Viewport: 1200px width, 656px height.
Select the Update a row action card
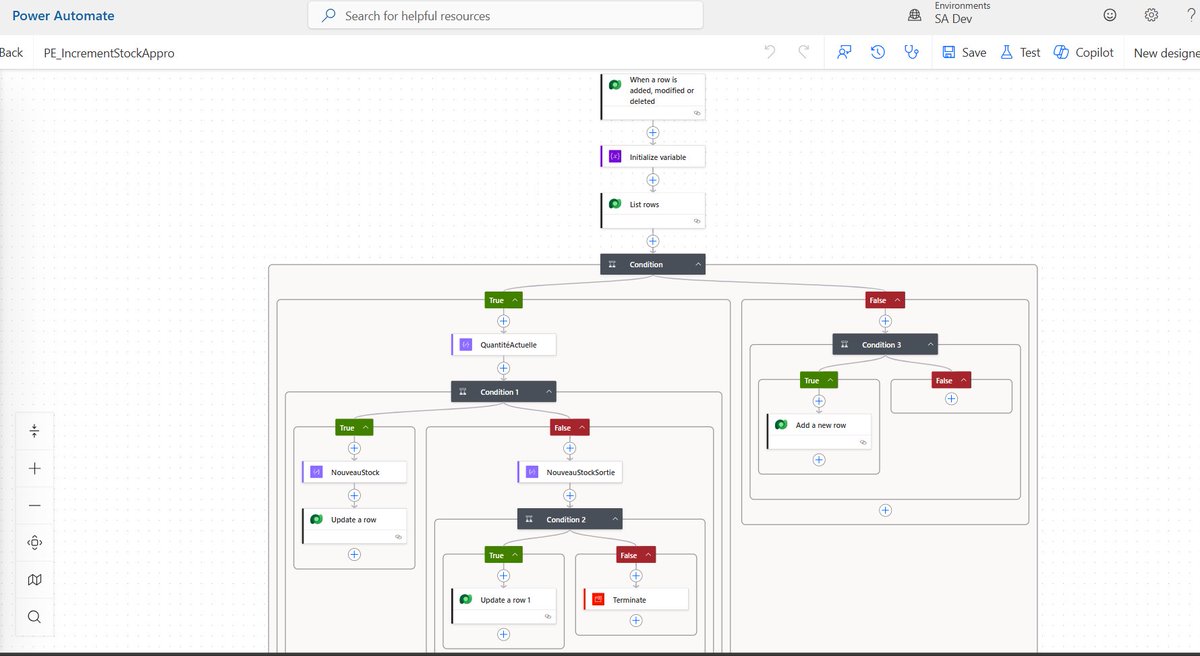point(354,525)
